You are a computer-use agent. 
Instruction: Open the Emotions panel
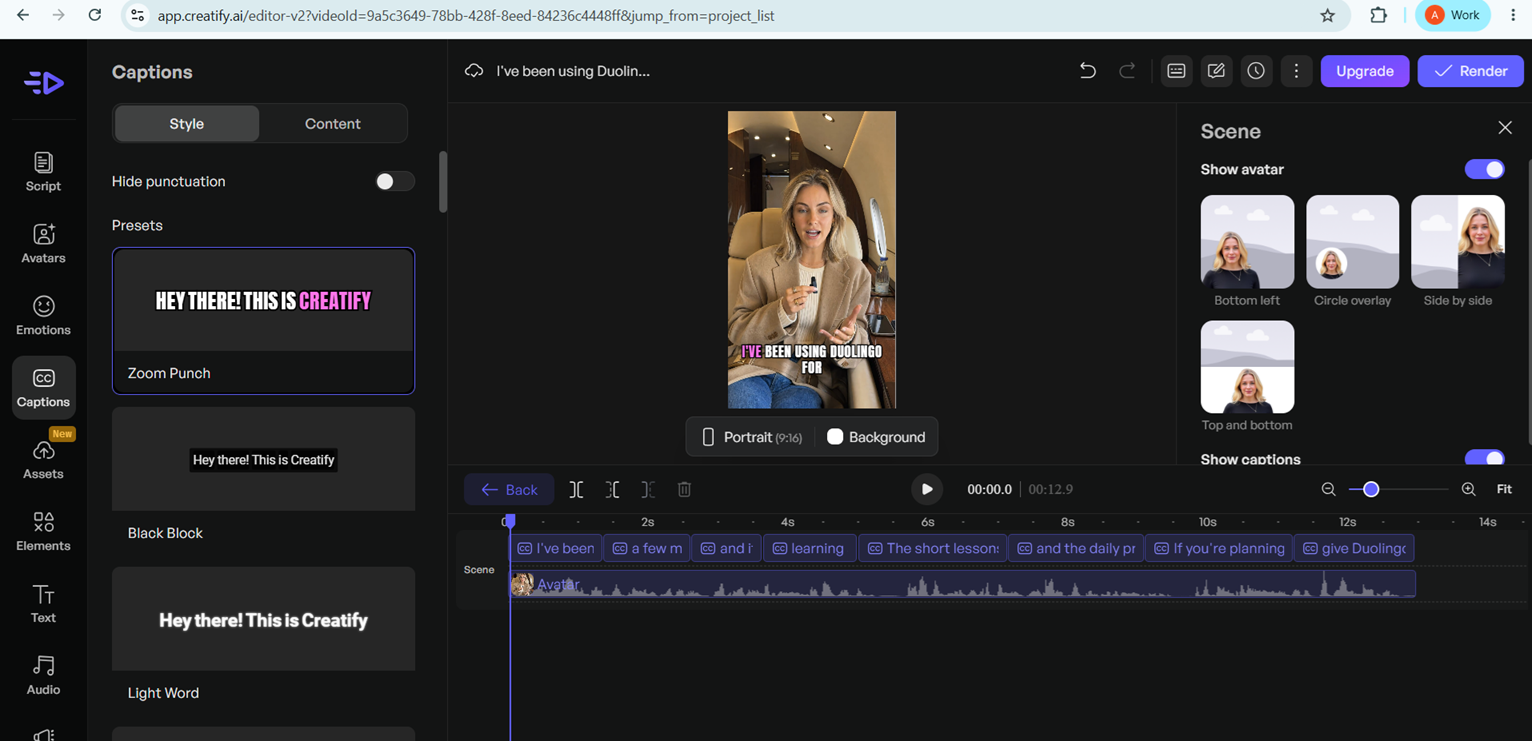43,315
